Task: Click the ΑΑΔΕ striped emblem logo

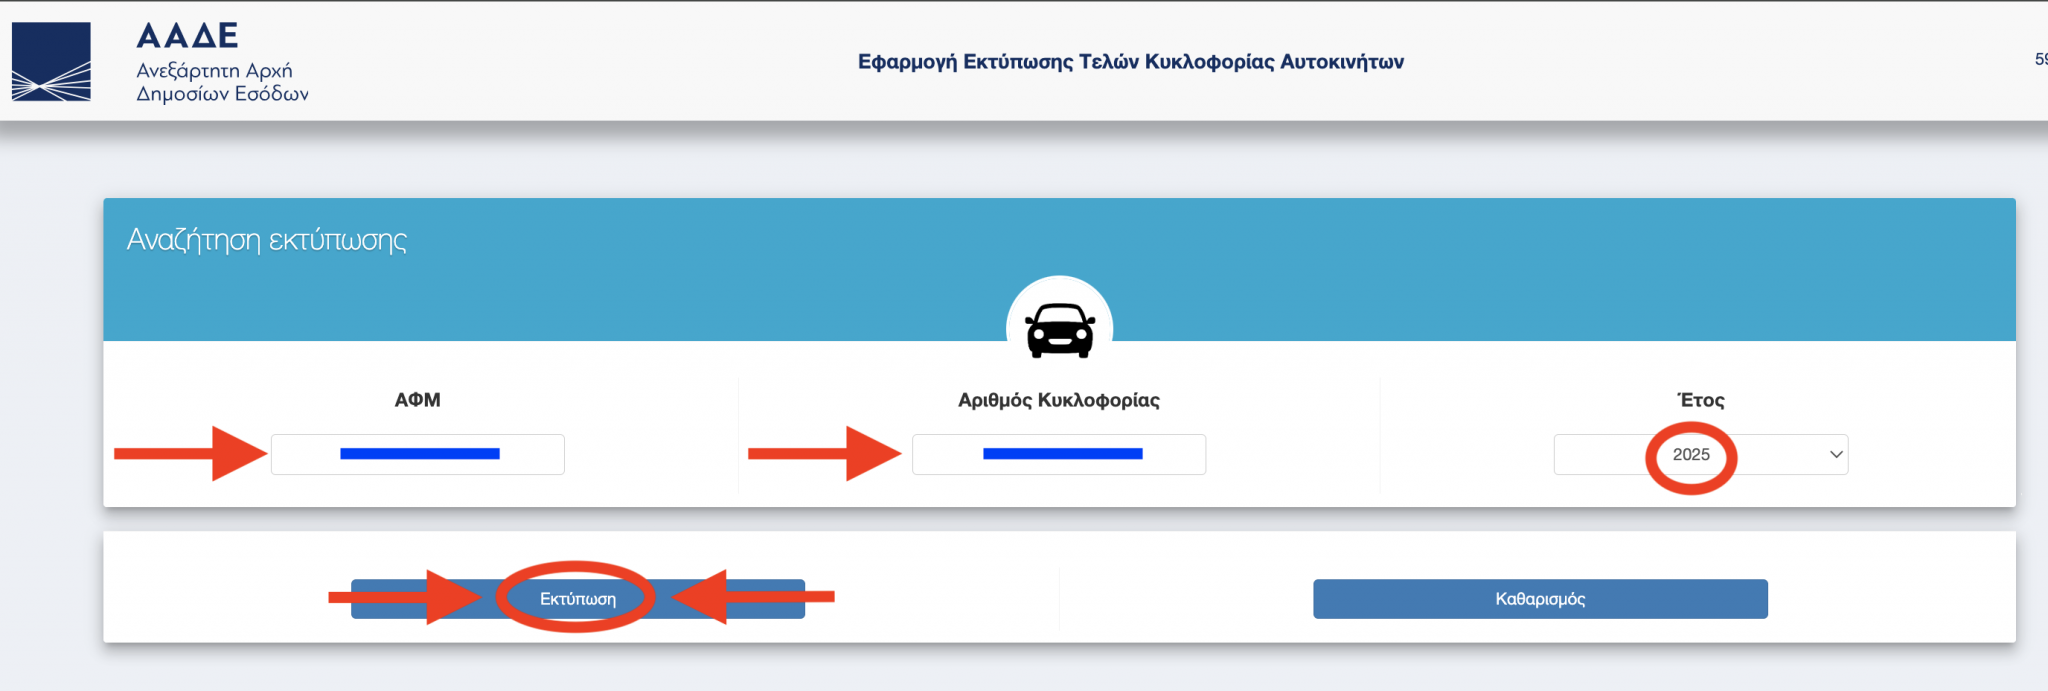Action: click(51, 62)
